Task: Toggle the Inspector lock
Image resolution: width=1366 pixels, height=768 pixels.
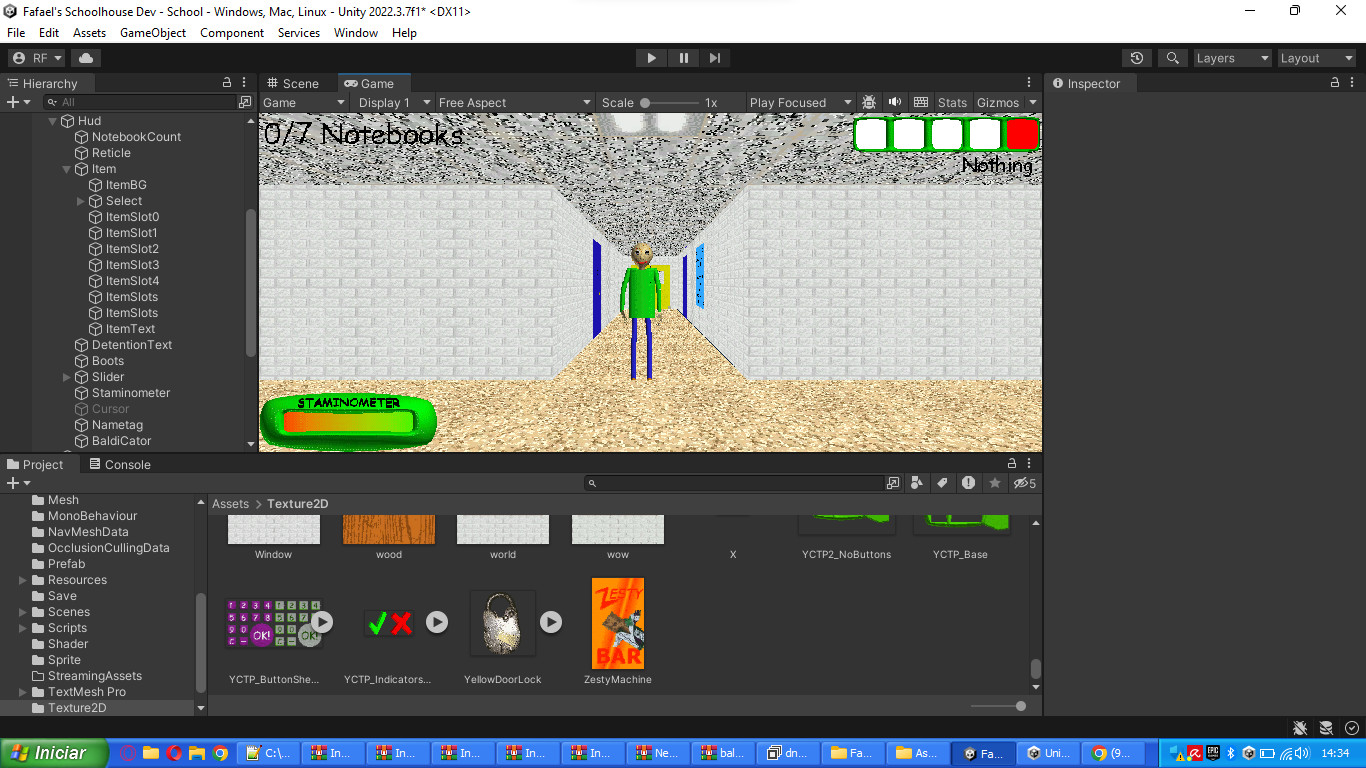Action: 1336,83
